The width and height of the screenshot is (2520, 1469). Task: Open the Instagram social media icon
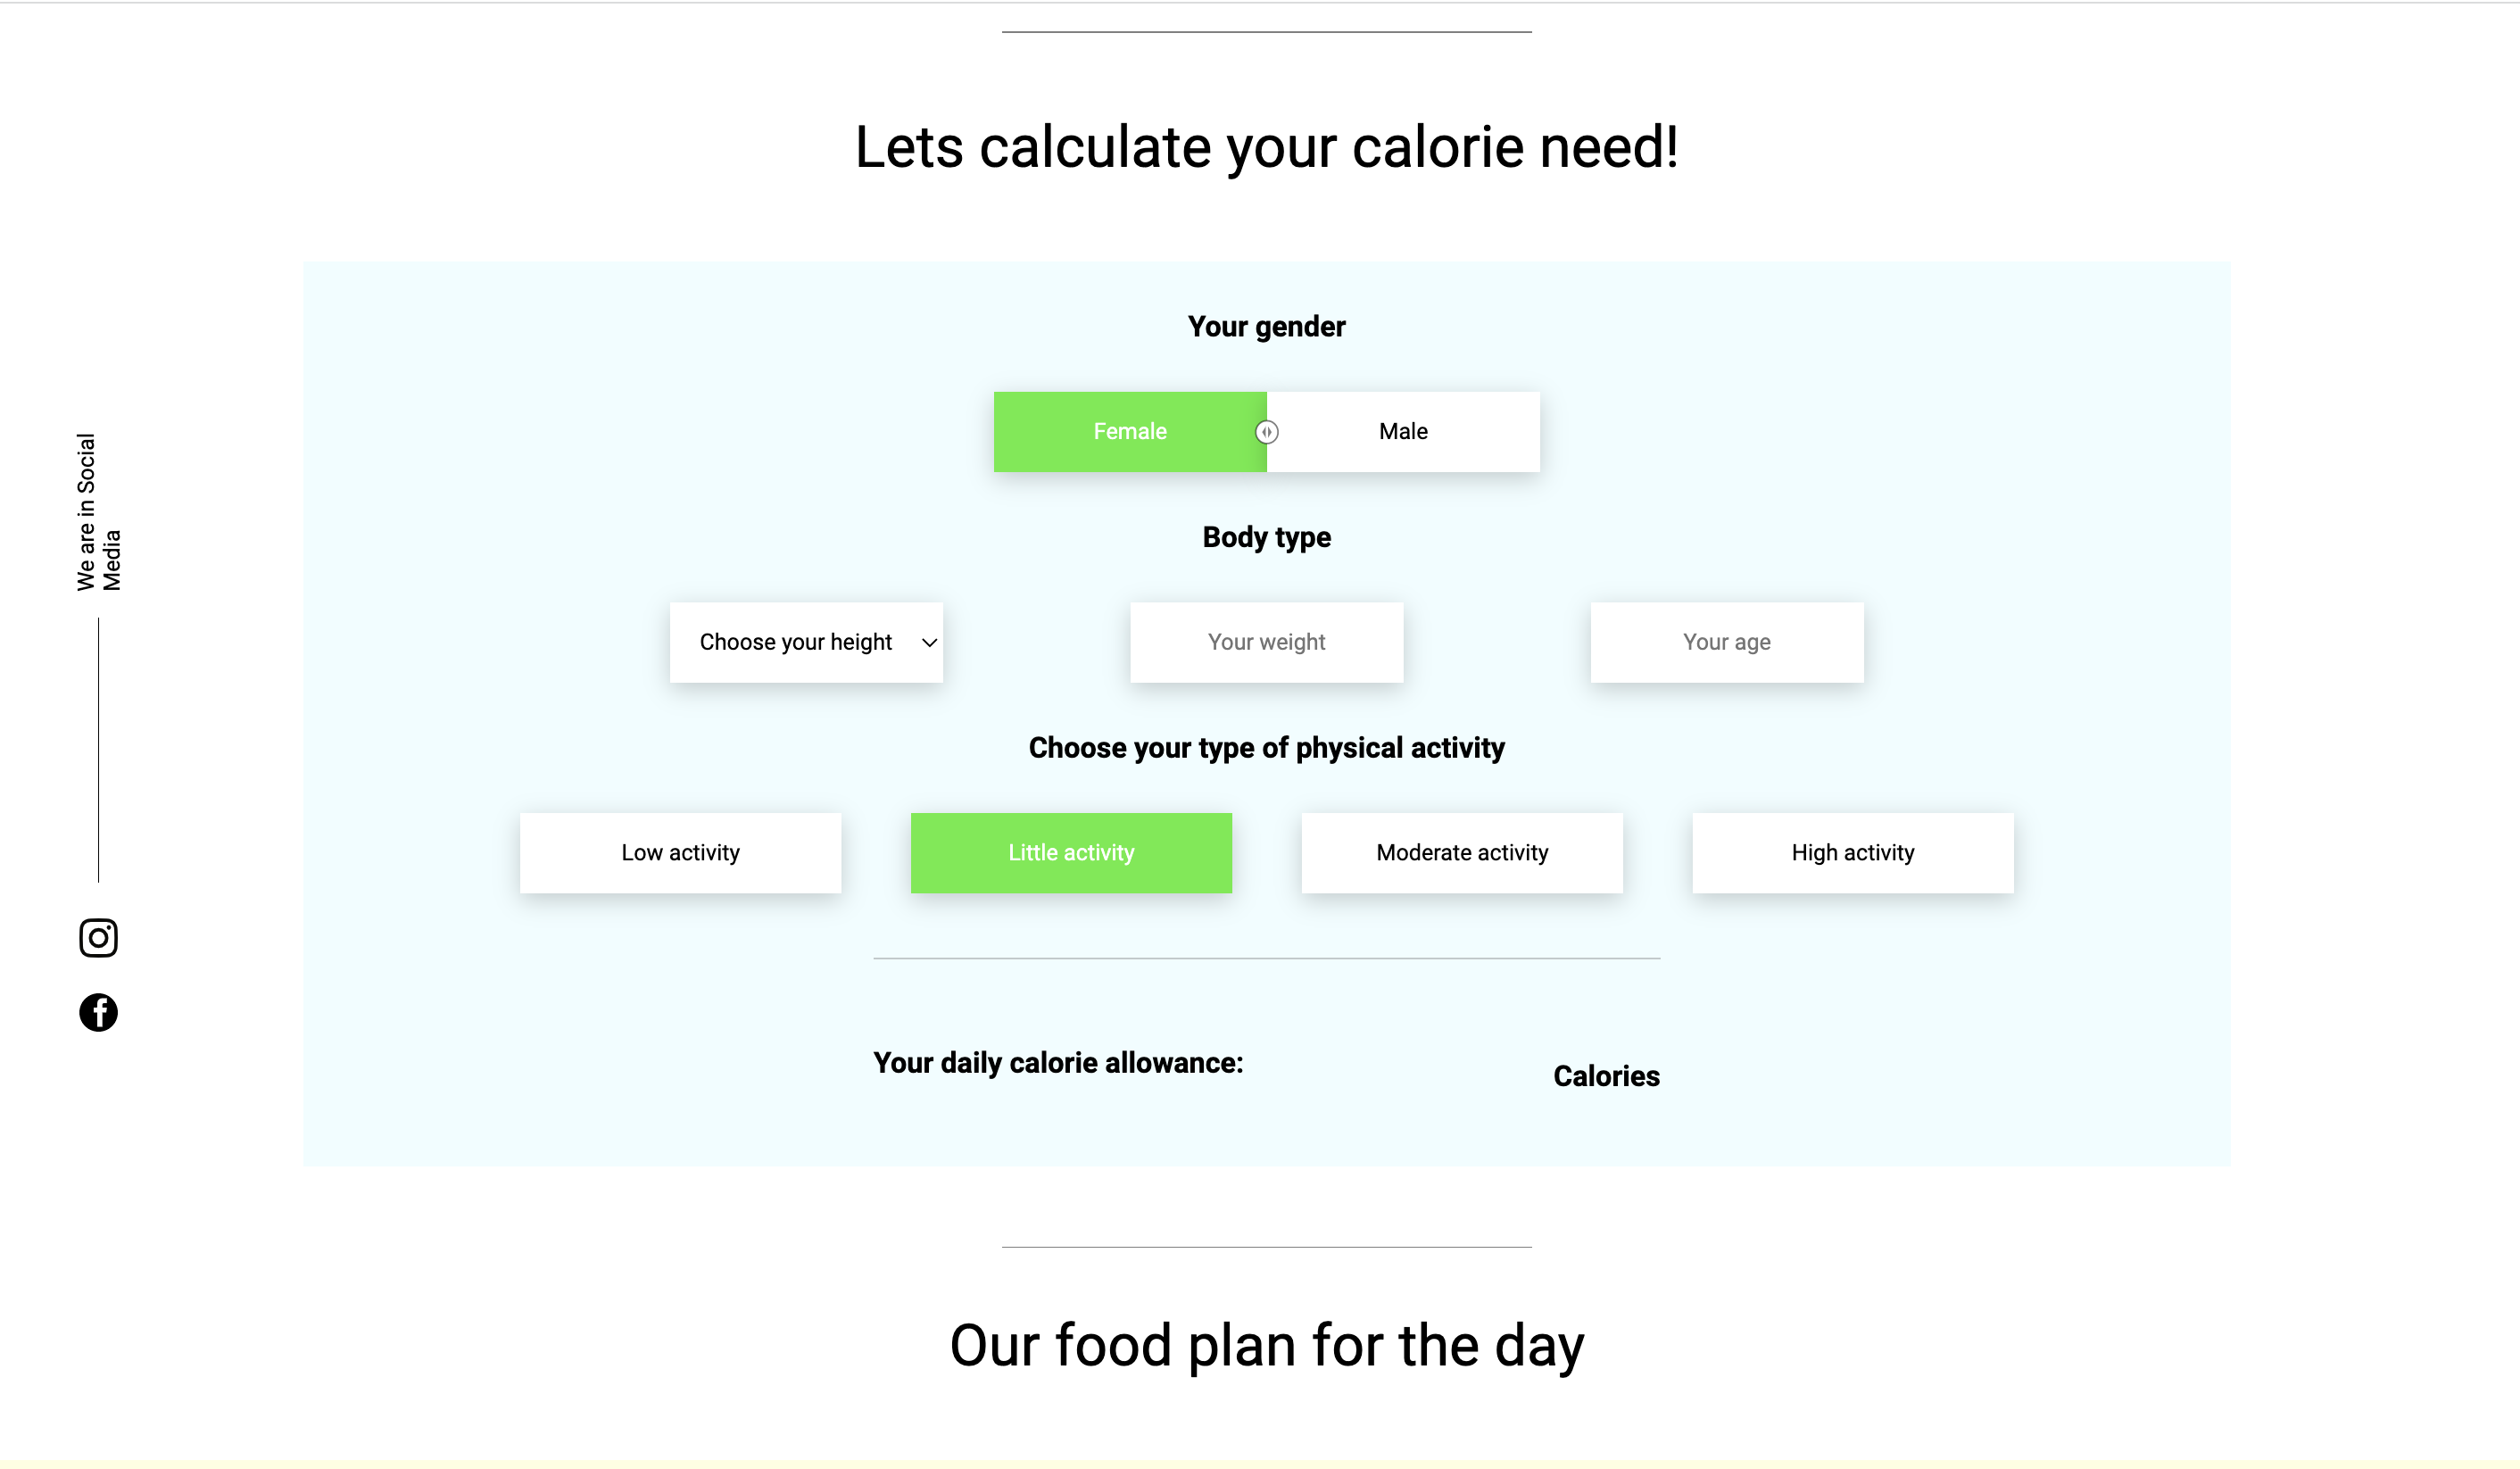click(97, 938)
